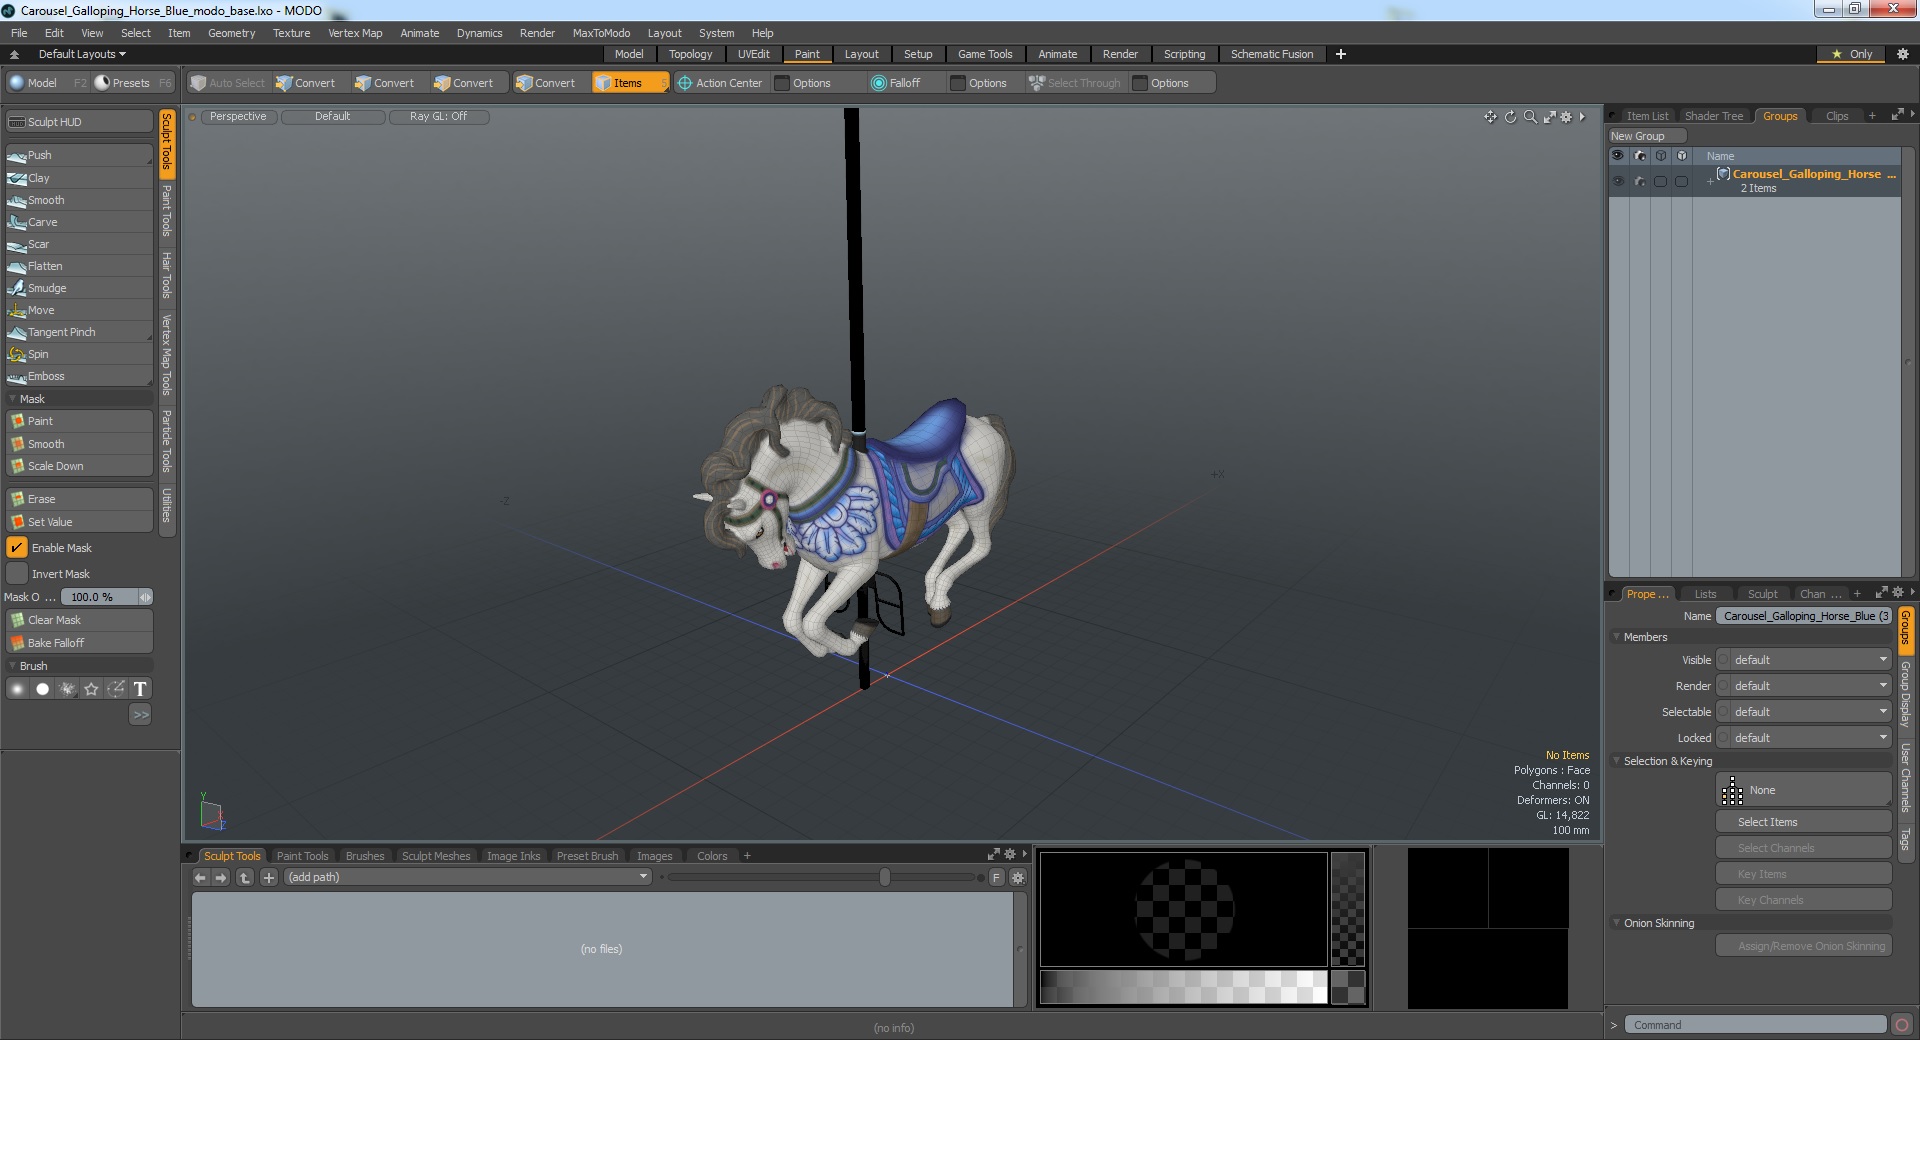Toggle the Auto Select mode

click(x=228, y=83)
